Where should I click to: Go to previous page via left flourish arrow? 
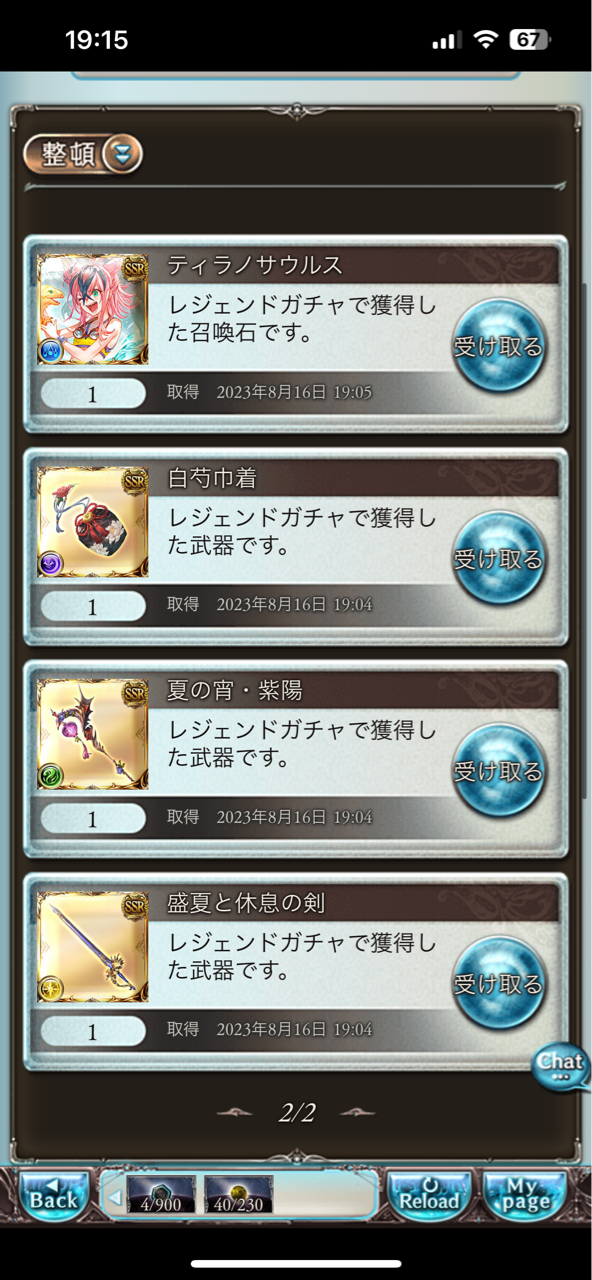(x=236, y=1112)
